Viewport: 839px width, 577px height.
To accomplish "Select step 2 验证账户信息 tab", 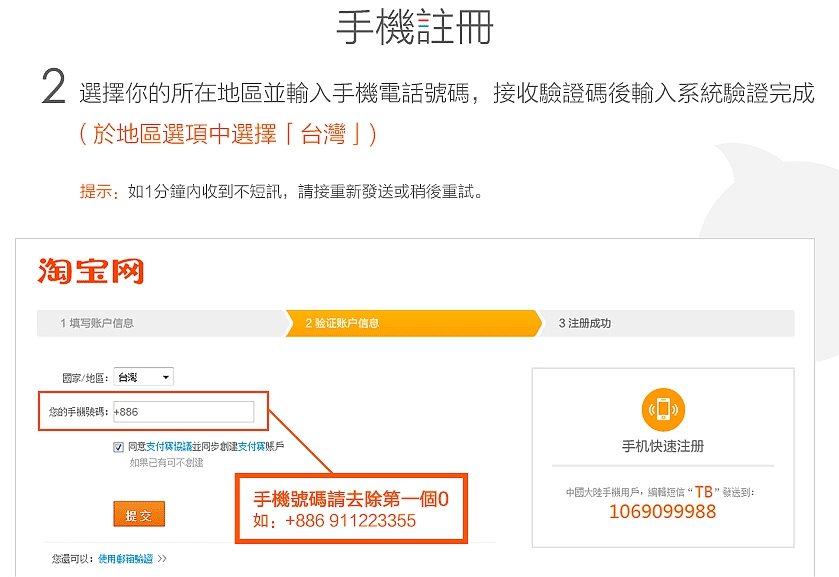I will (413, 323).
